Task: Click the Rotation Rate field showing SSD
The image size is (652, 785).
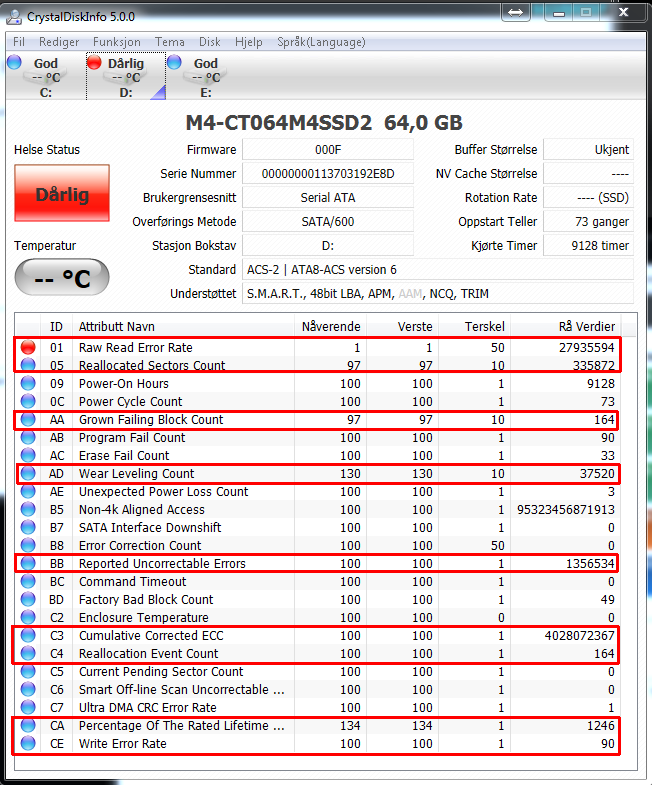Action: [588, 198]
